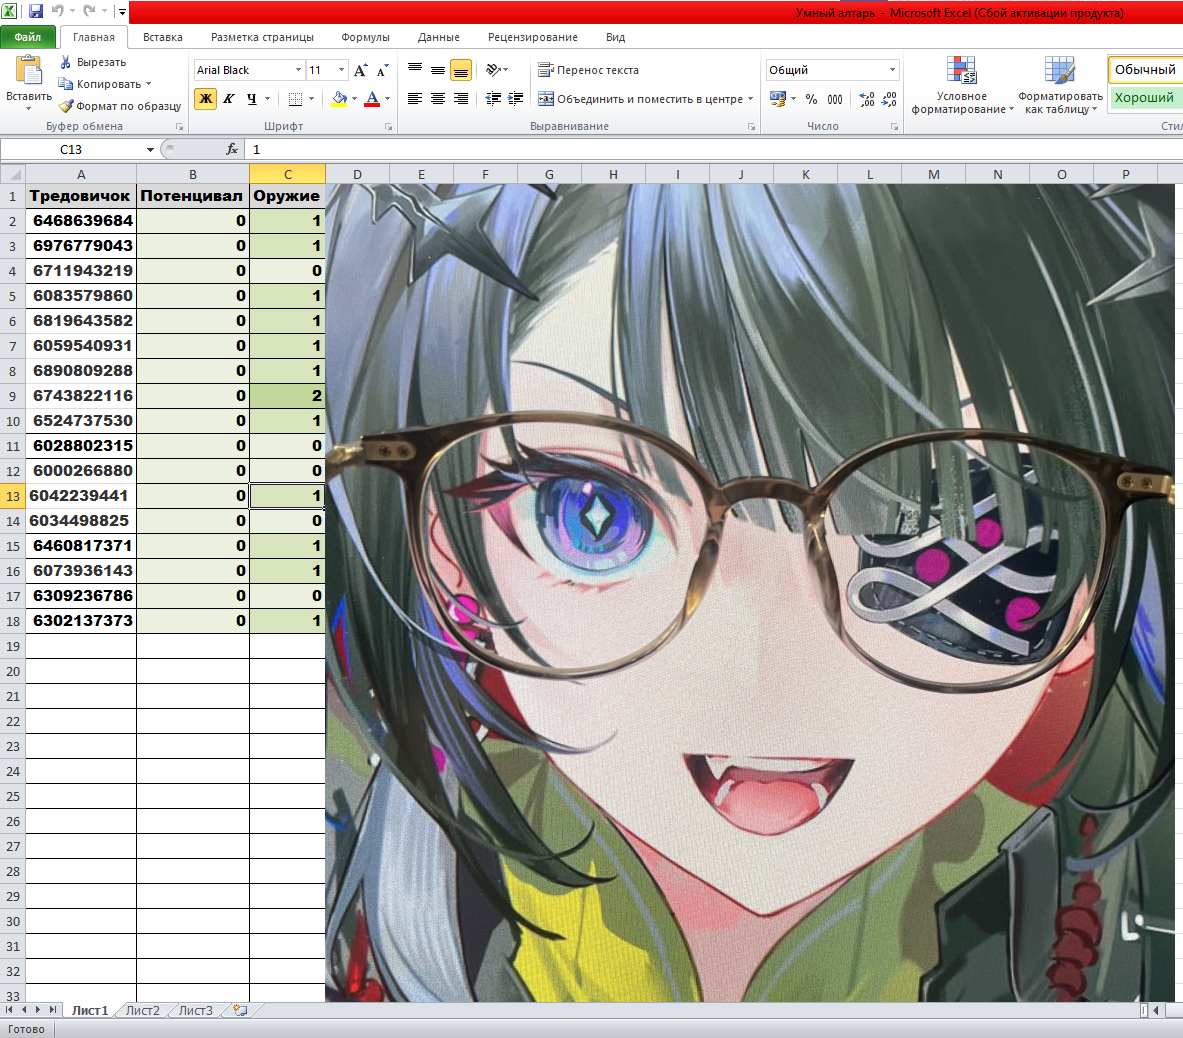Switch to the Рецензирование tab

(x=533, y=37)
